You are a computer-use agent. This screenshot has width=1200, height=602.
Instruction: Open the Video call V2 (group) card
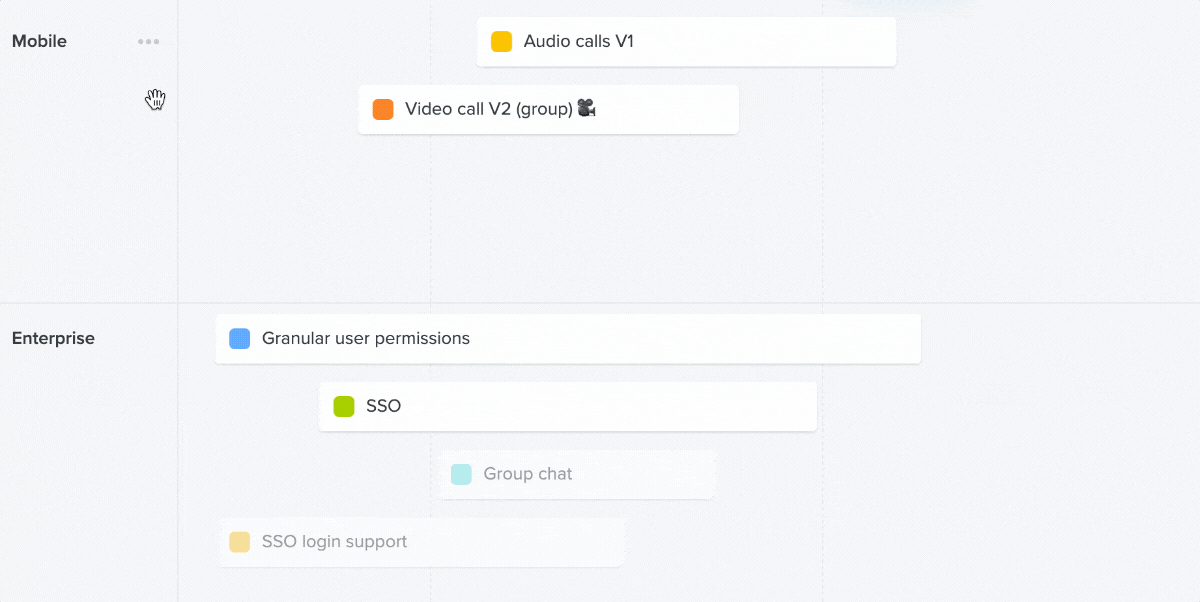tap(549, 109)
